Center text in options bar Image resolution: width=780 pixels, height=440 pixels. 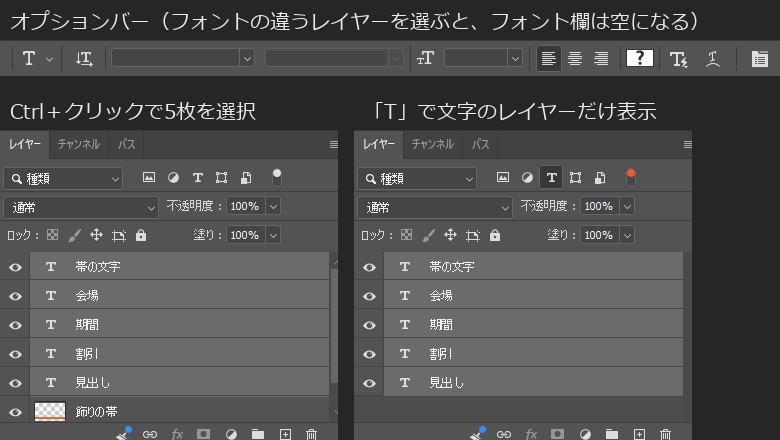point(575,59)
